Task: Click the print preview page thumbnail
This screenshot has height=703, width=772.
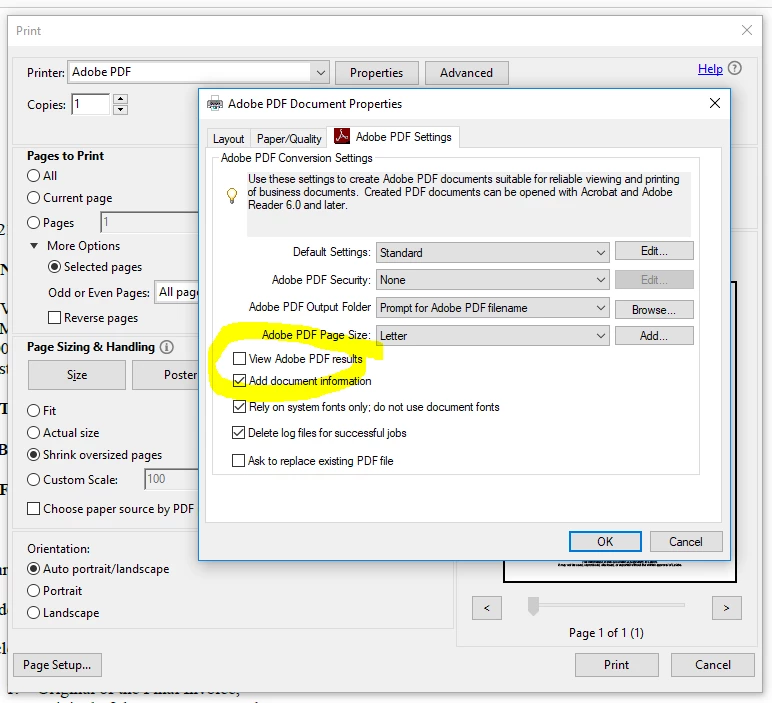Action: 620,570
